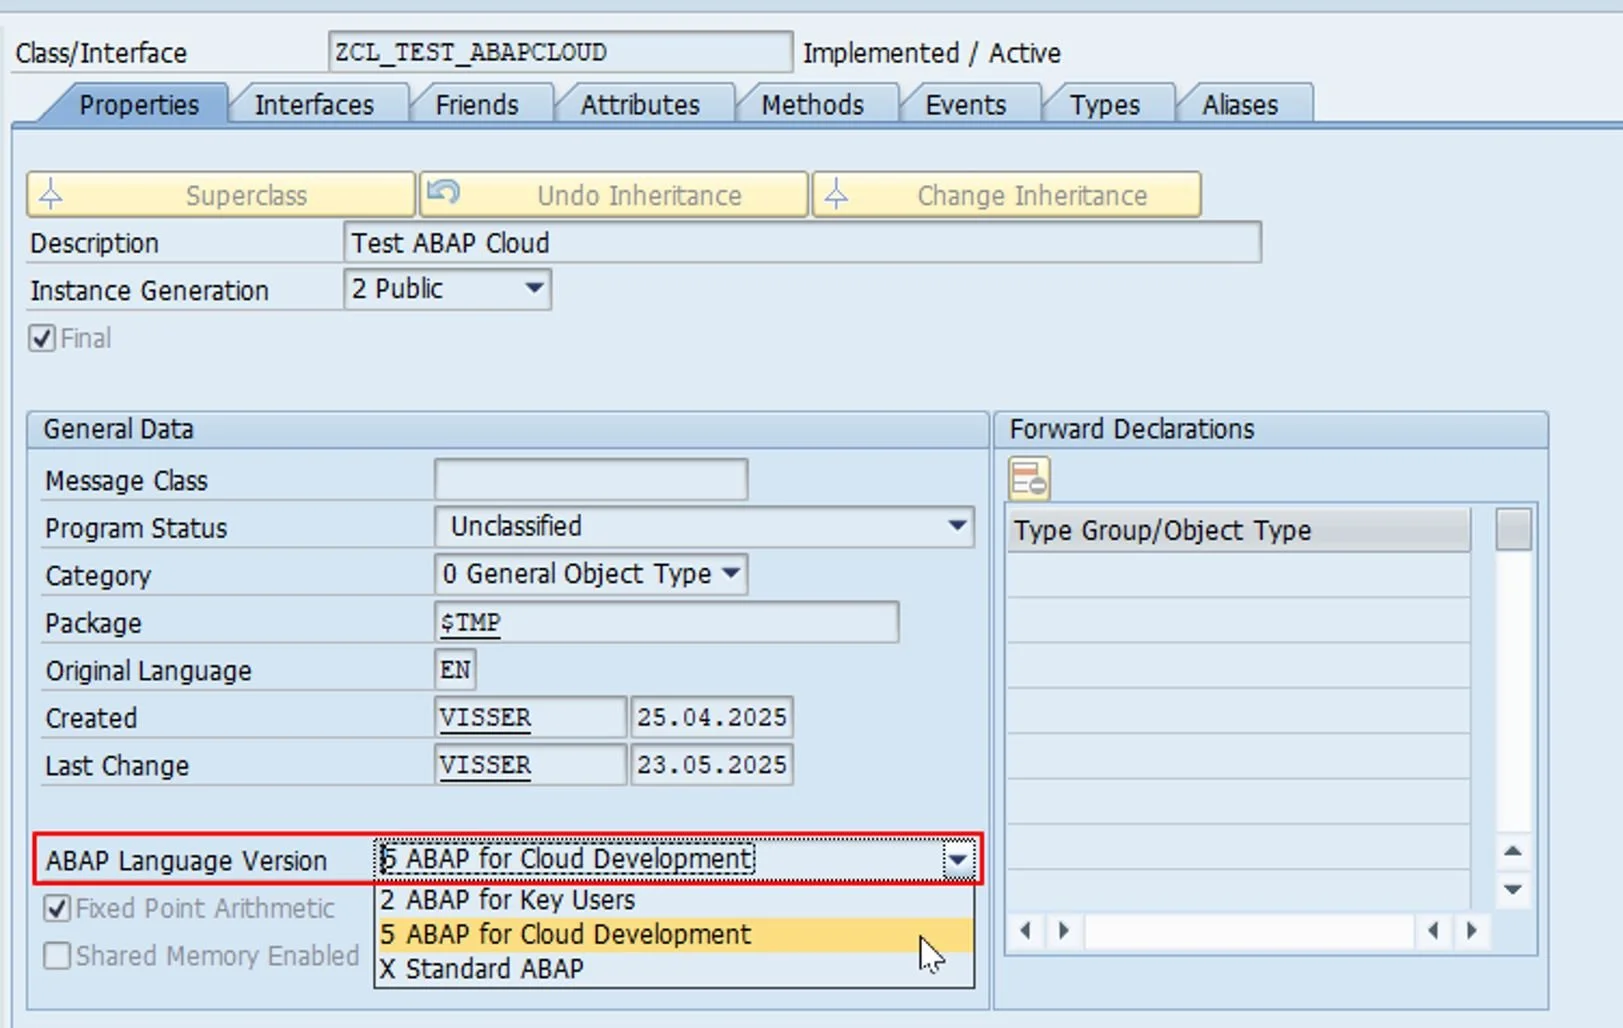The width and height of the screenshot is (1623, 1028).
Task: Open the Instance Generation dropdown
Action: [x=534, y=289]
